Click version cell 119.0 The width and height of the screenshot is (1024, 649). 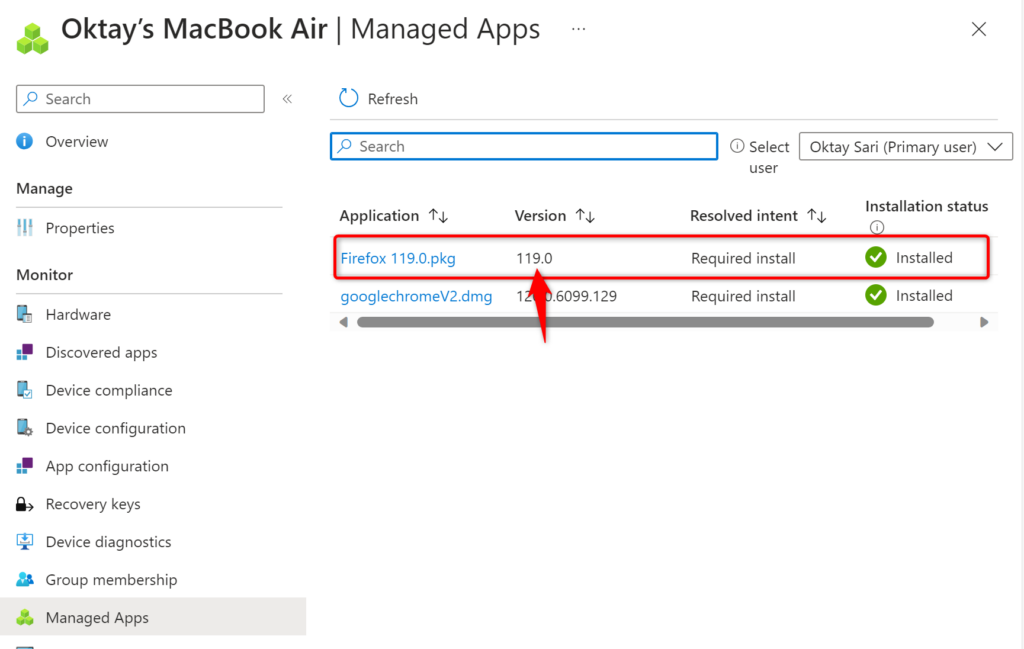(534, 259)
